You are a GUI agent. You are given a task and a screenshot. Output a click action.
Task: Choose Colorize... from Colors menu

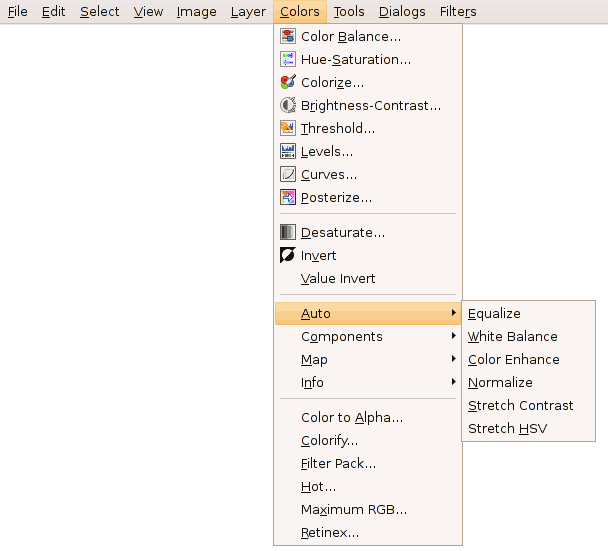coord(368,82)
